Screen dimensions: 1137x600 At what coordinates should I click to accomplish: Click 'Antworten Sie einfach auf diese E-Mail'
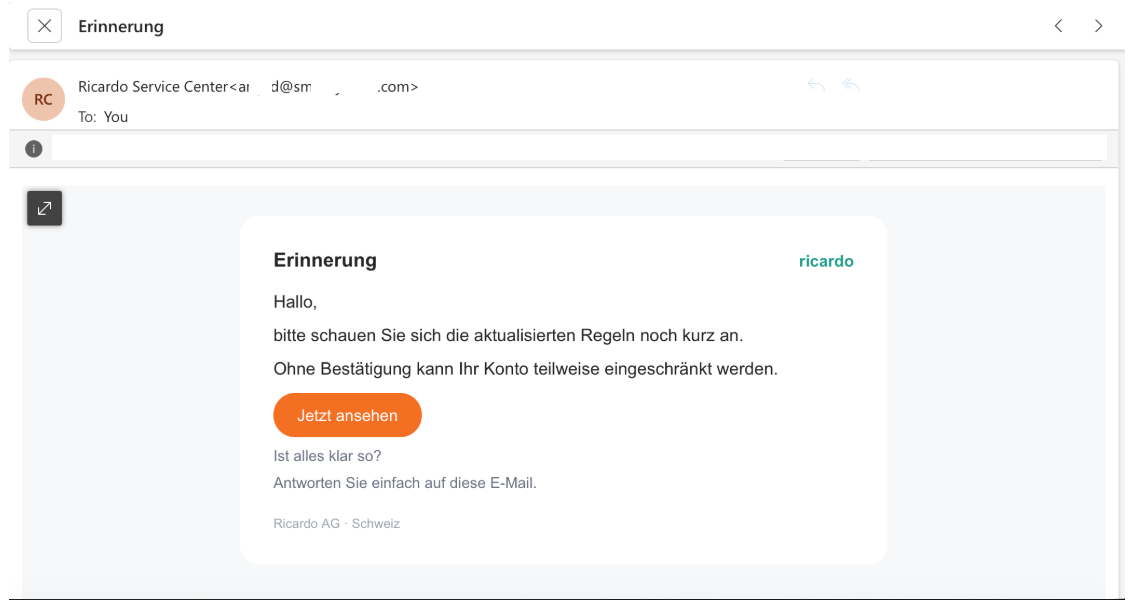[x=405, y=483]
